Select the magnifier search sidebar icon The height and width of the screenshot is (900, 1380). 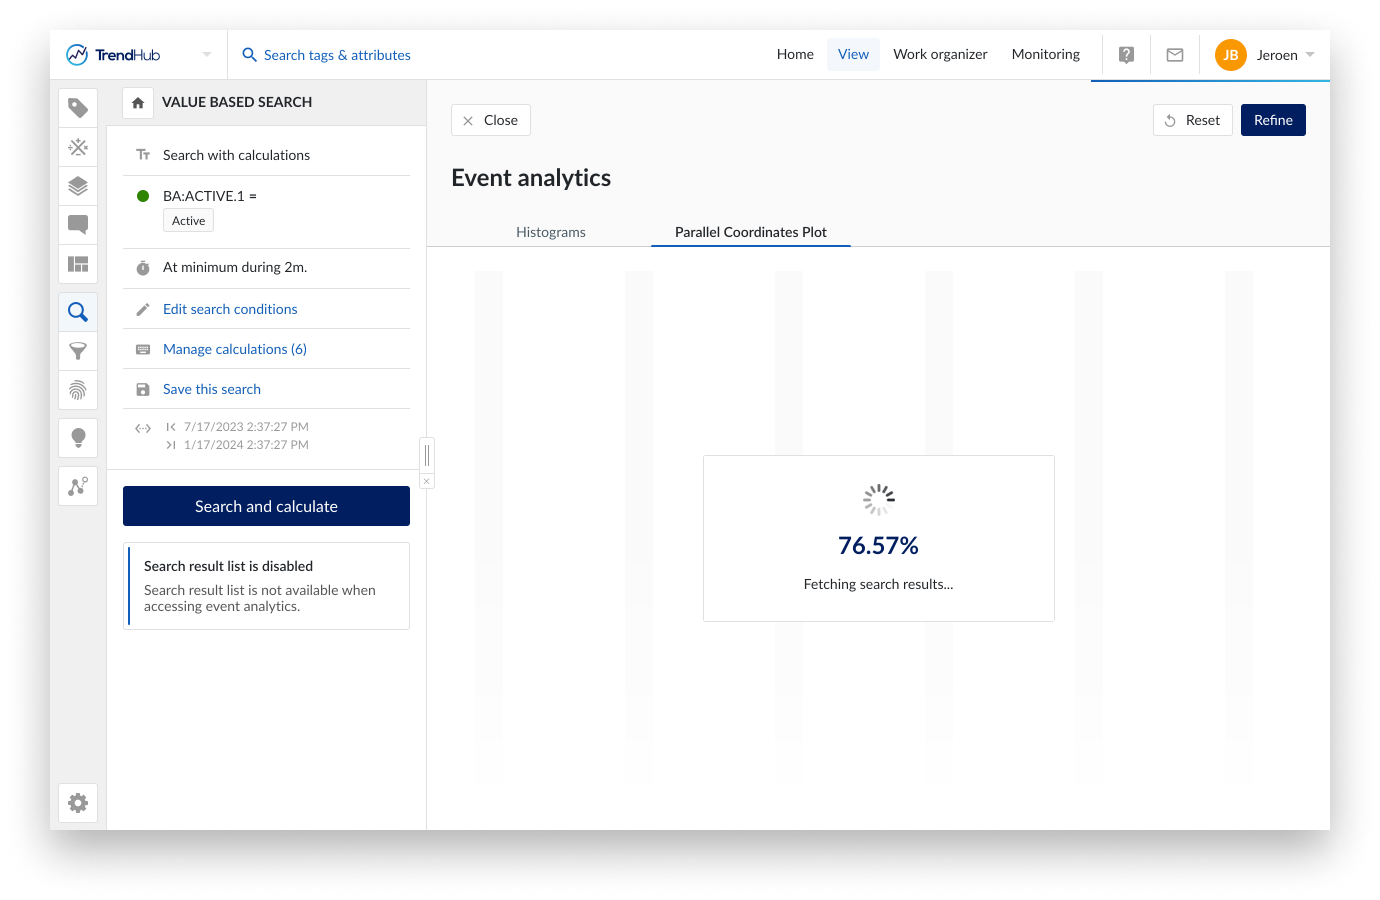(x=78, y=312)
